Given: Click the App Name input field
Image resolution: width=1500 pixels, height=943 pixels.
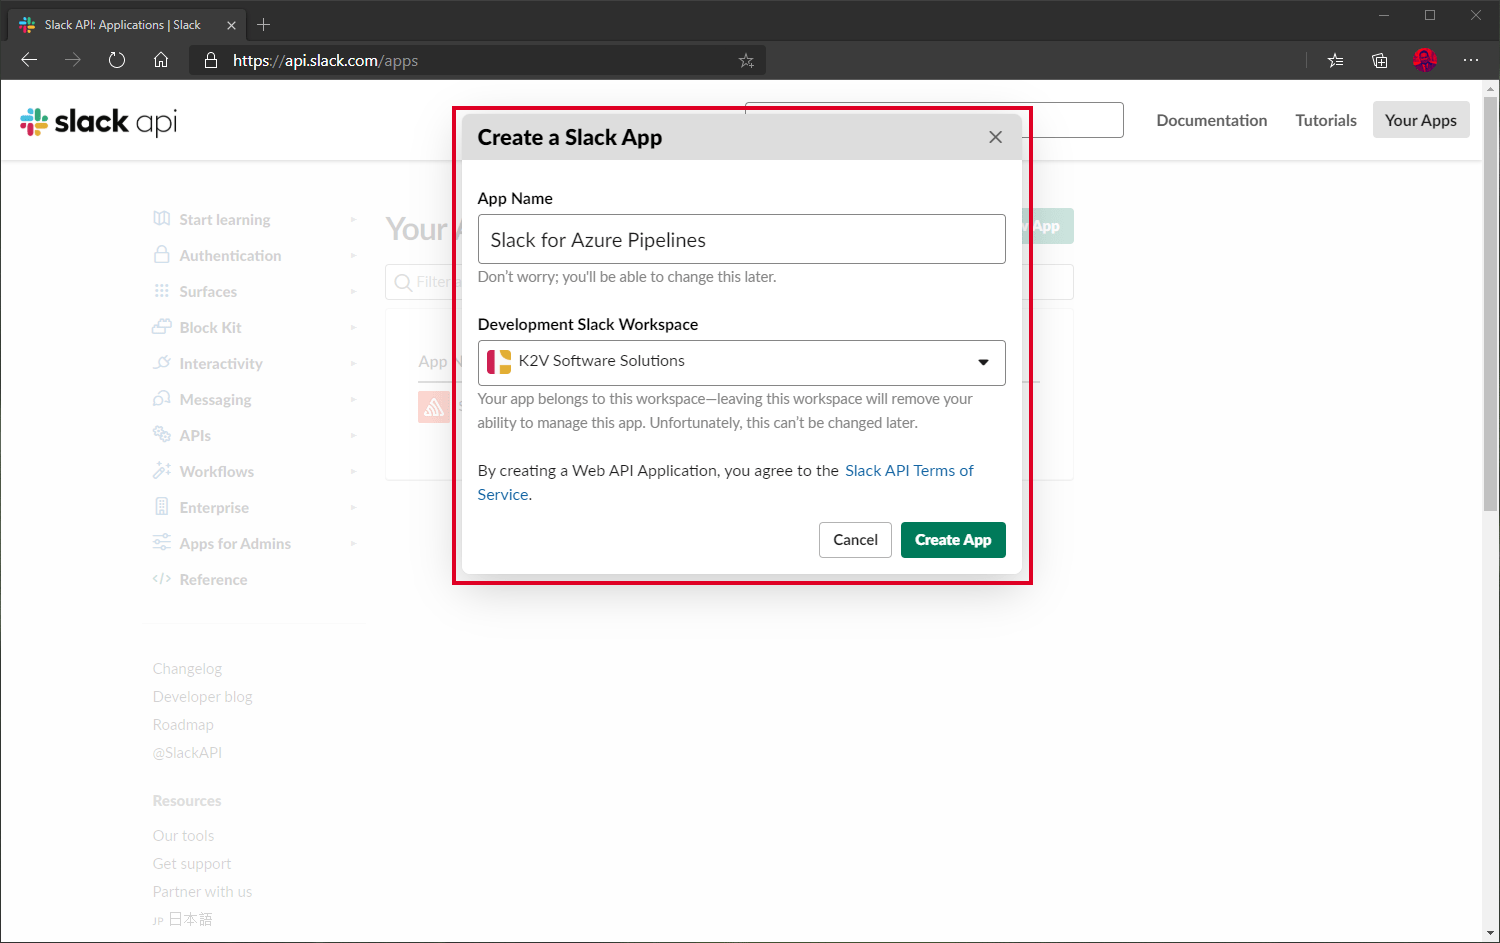Looking at the screenshot, I should (x=741, y=239).
